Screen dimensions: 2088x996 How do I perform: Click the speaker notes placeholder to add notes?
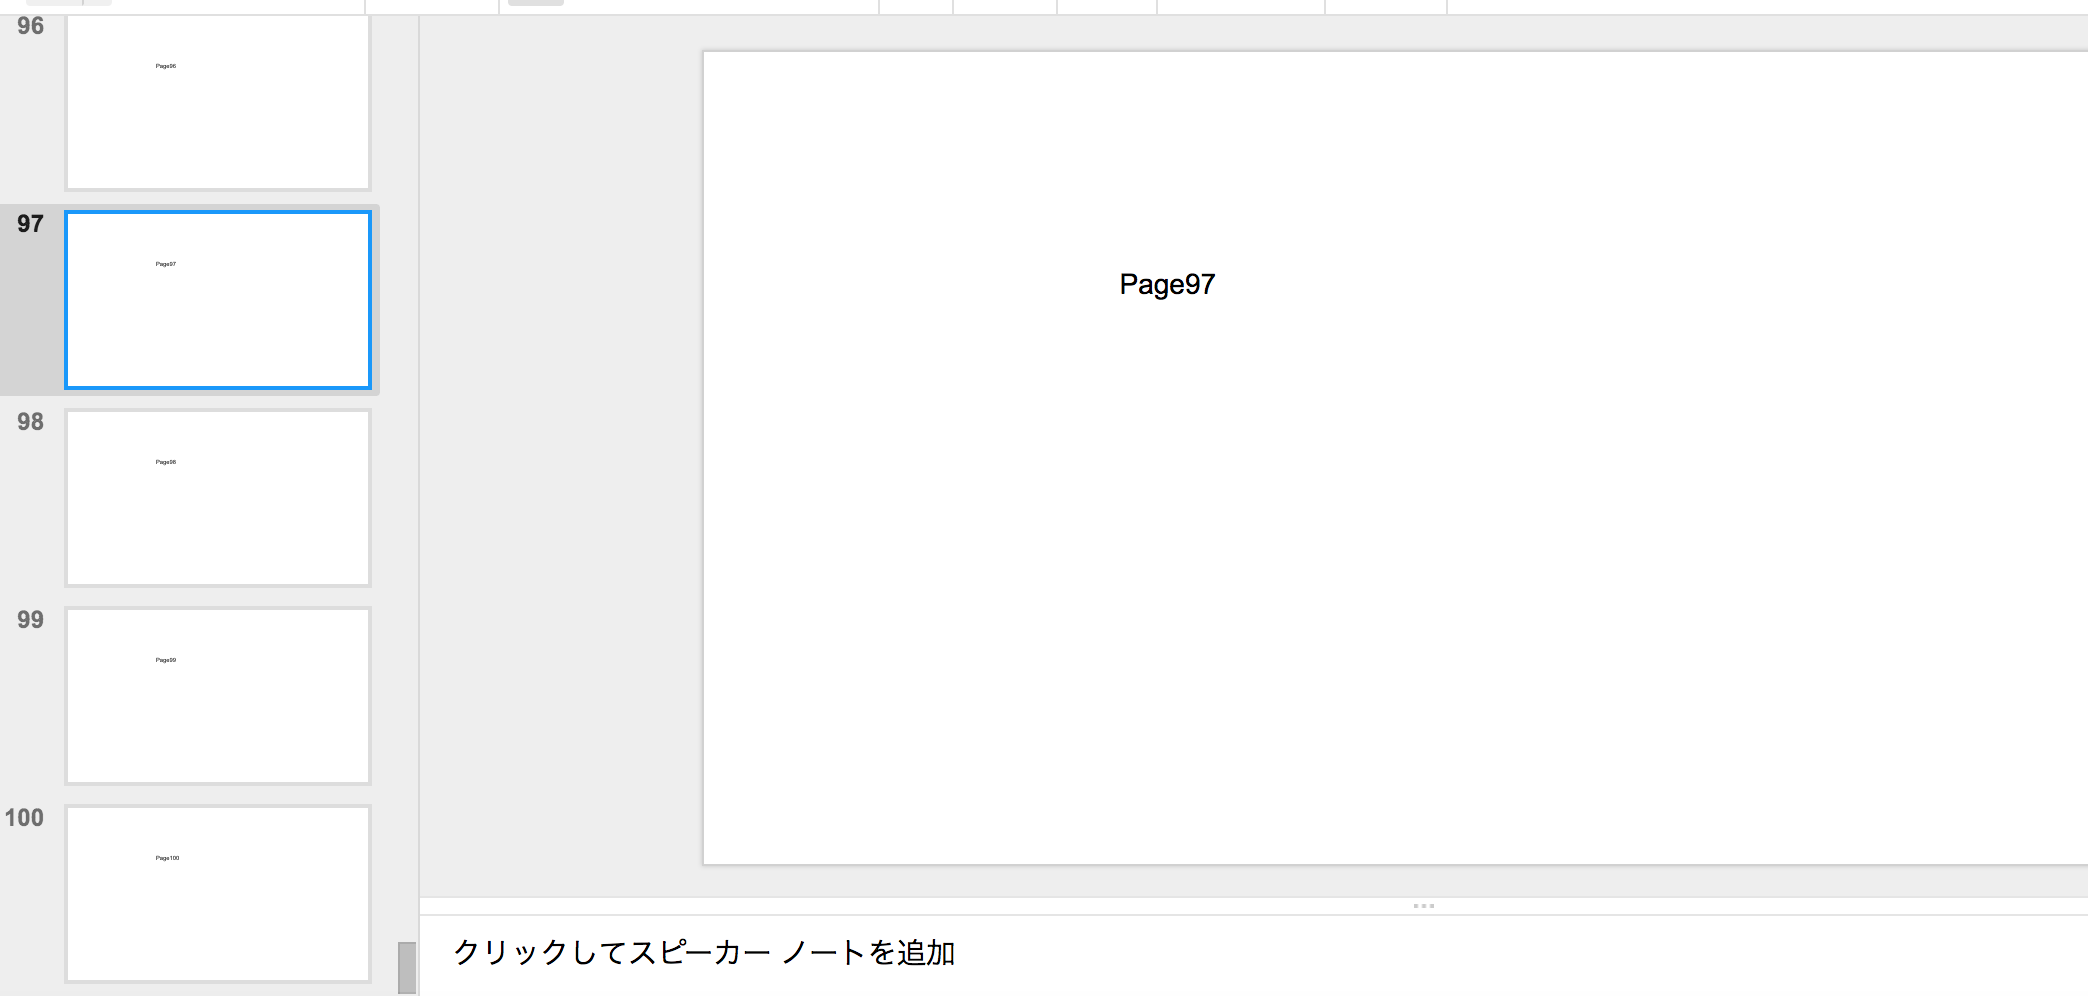pyautogui.click(x=705, y=954)
